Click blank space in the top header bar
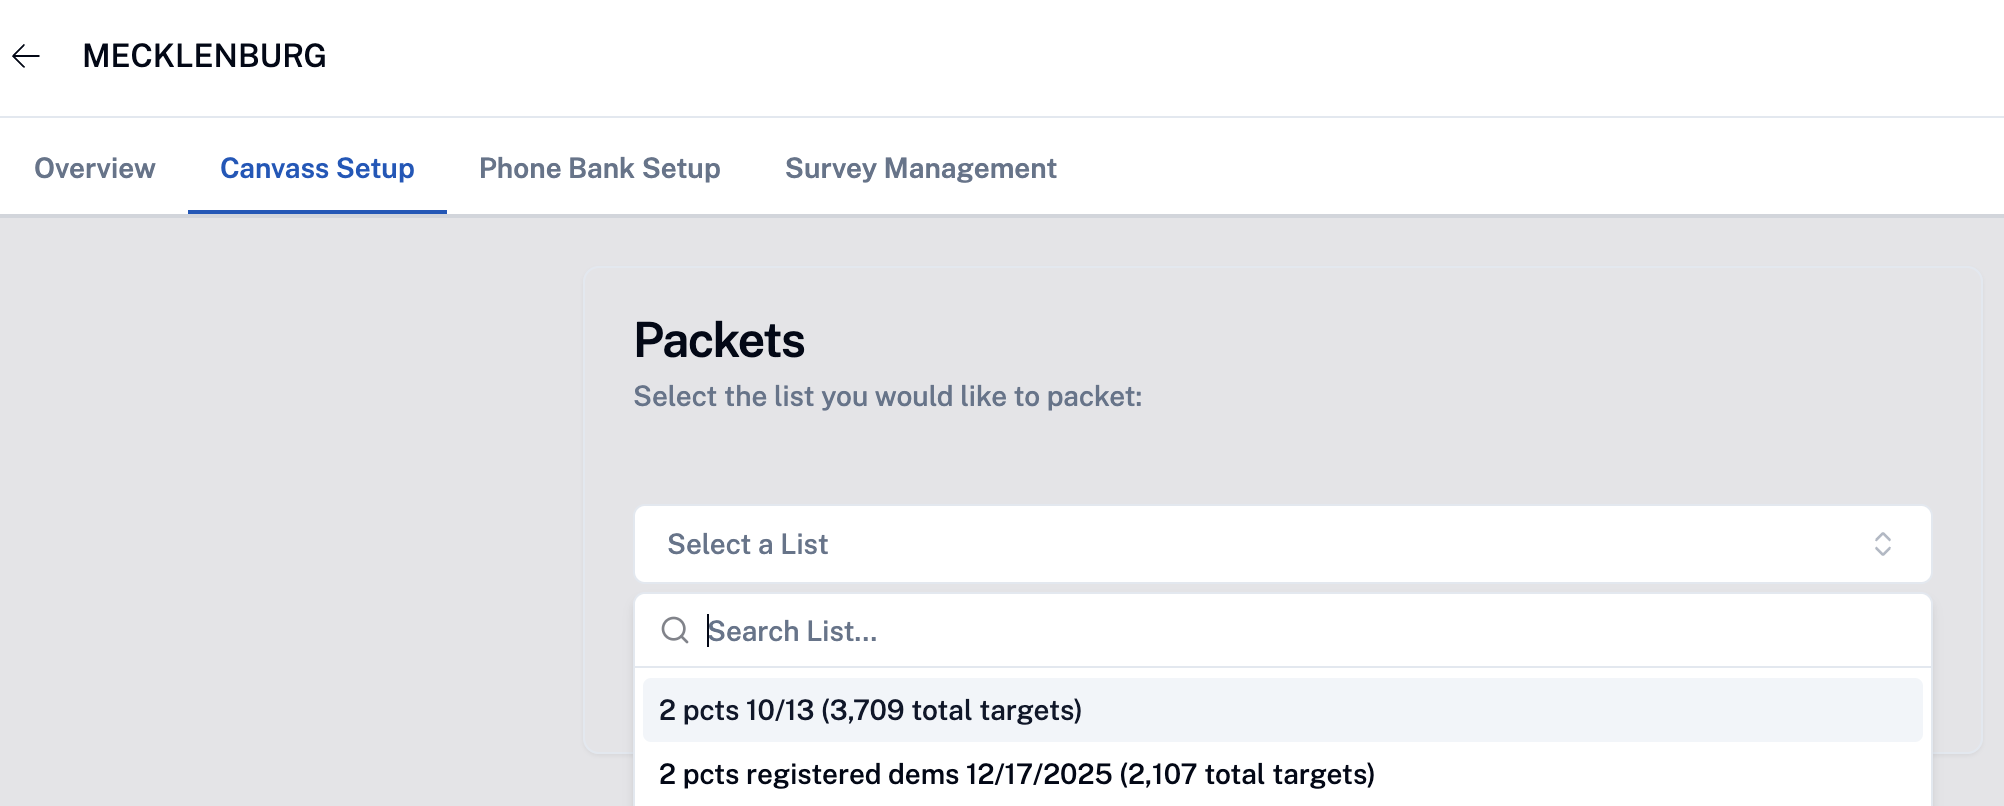This screenshot has width=2004, height=806. [x=1100, y=56]
